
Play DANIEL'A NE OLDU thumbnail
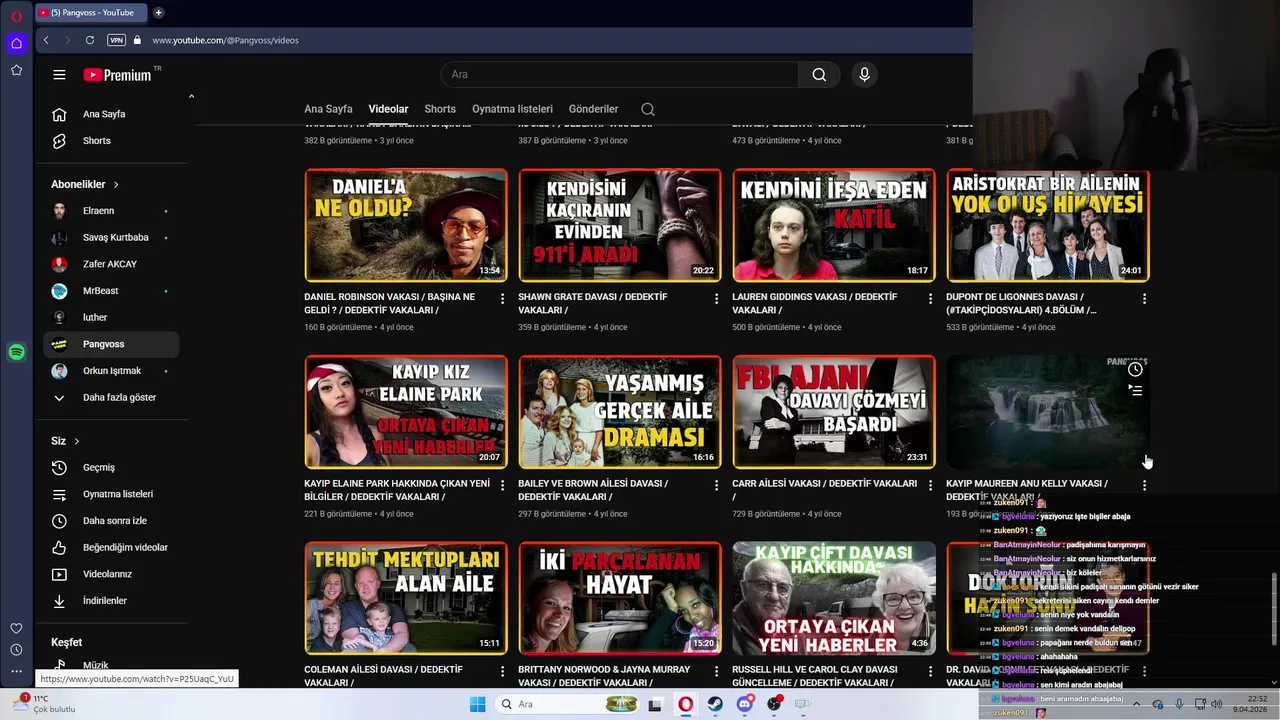pos(406,225)
